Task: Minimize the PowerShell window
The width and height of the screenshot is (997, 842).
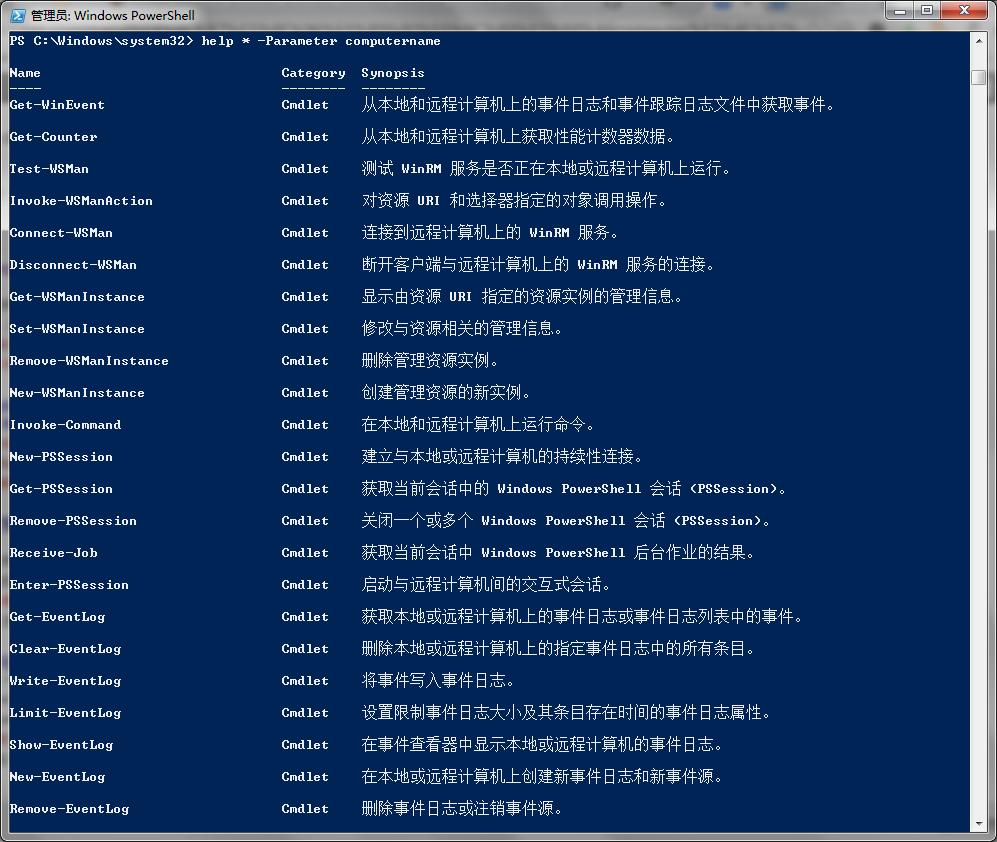Action: coord(900,10)
